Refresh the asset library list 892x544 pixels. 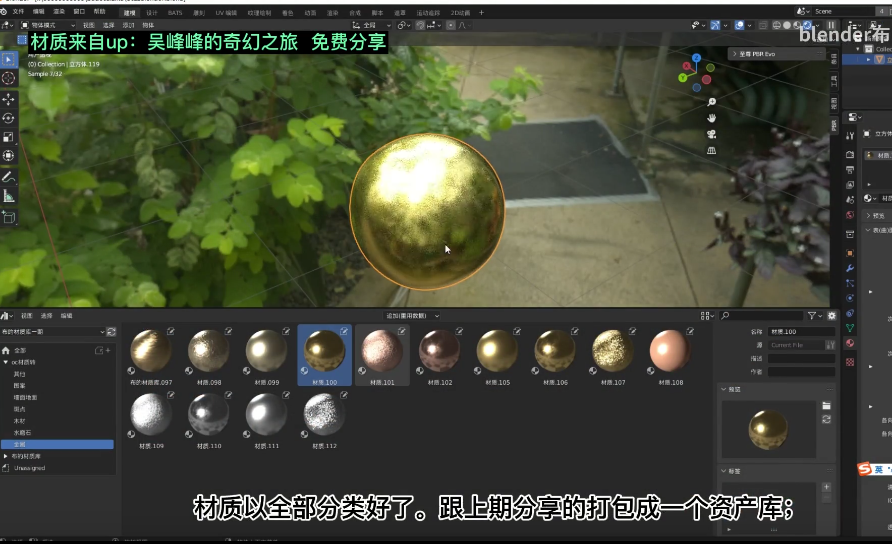pyautogui.click(x=111, y=332)
